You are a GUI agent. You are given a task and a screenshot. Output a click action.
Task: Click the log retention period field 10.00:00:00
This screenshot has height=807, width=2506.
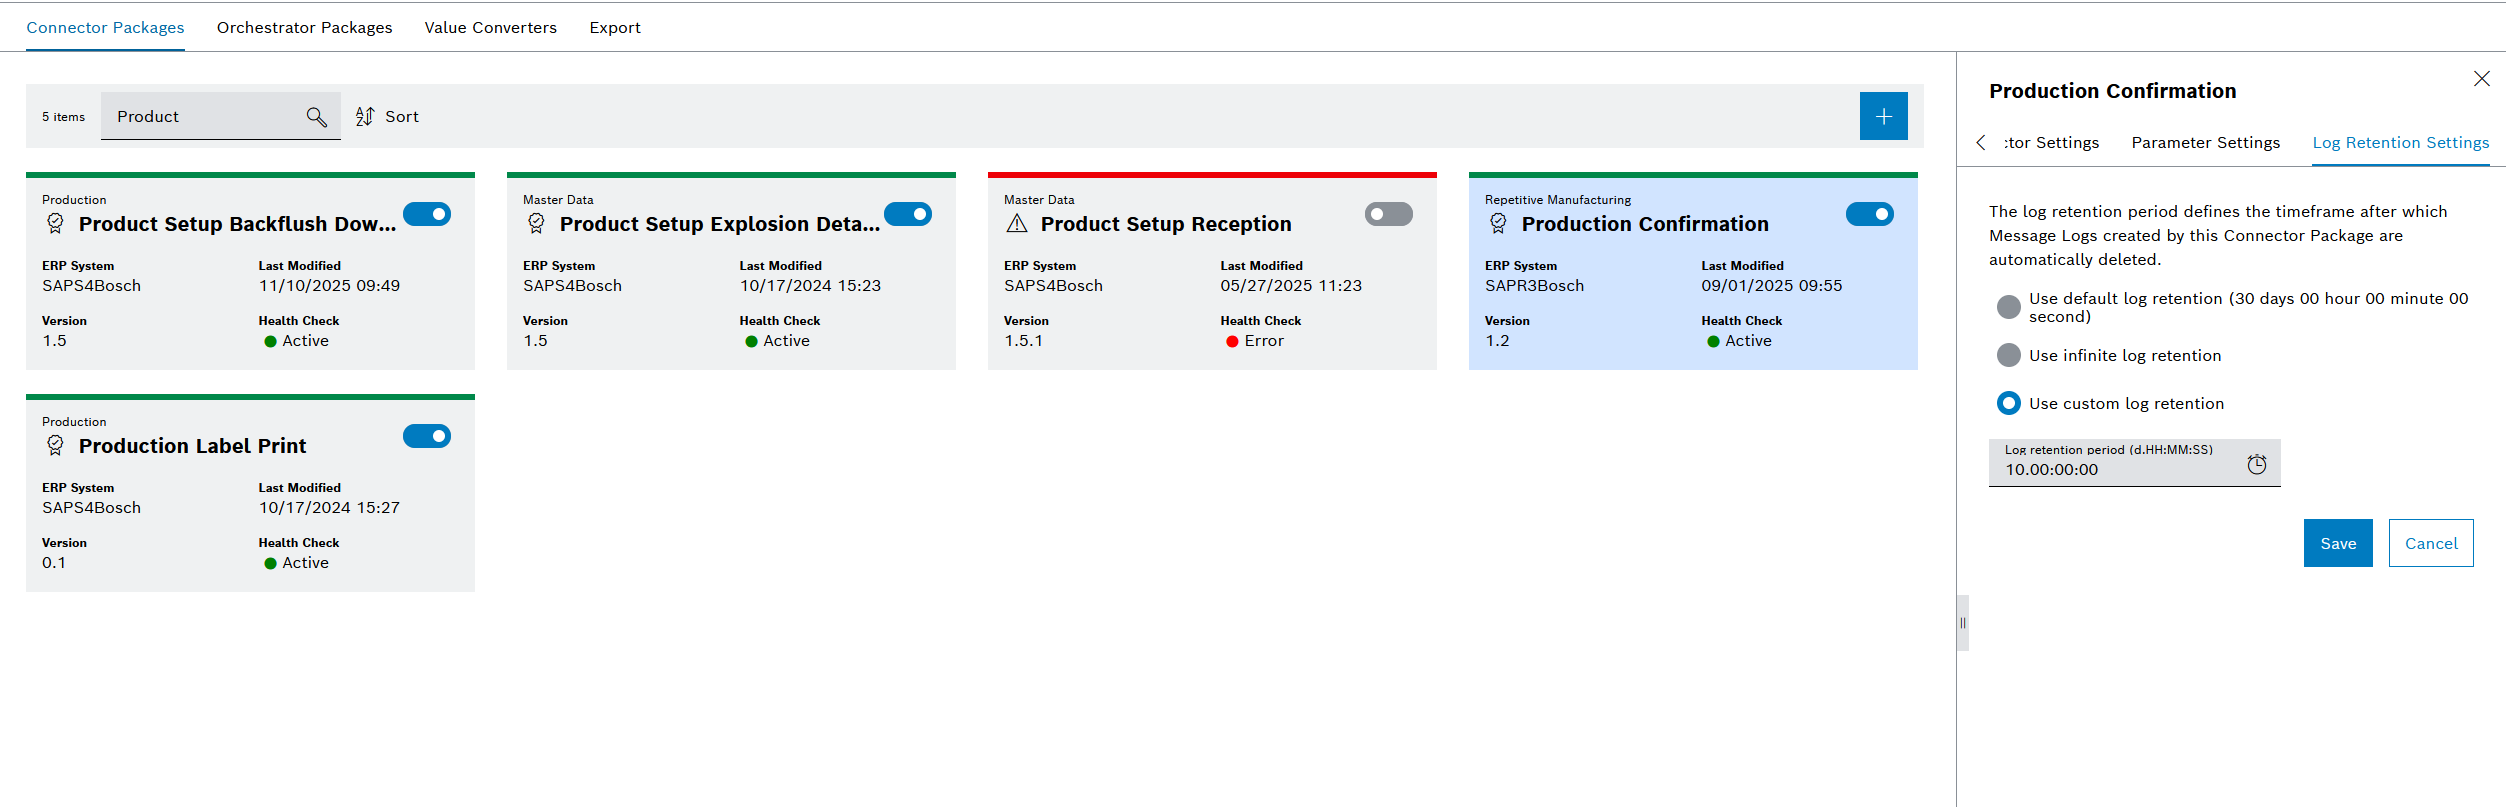pos(2134,463)
